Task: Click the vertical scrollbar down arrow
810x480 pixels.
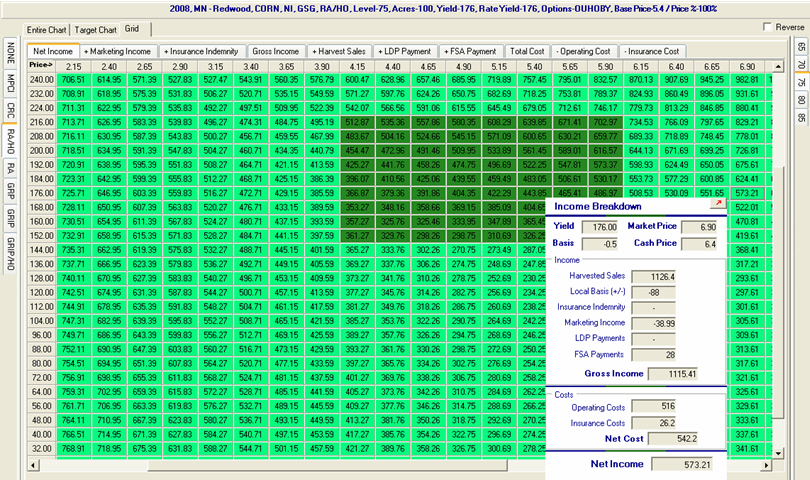Action: [778, 453]
